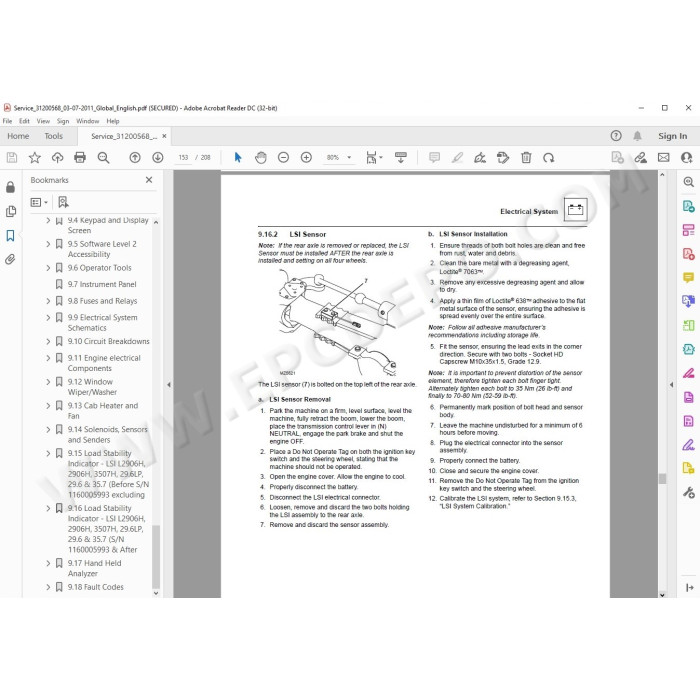Viewport: 700px width, 700px height.
Task: Enable scrolling read mode icon
Action: [x=400, y=158]
